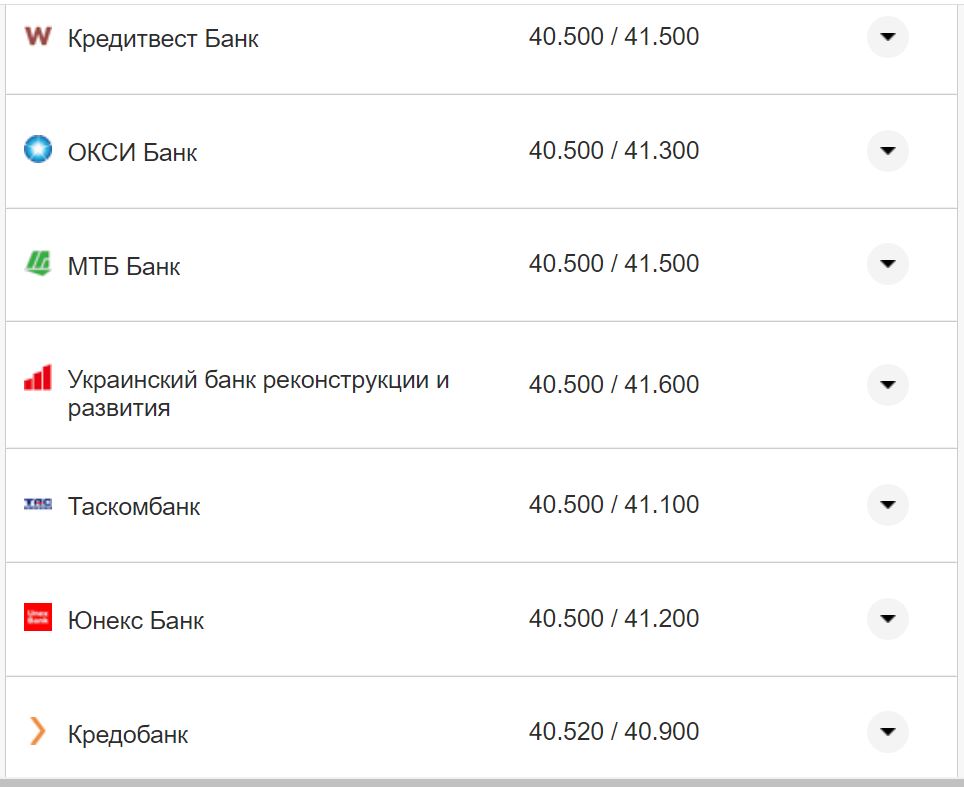The image size is (964, 787).
Task: Expand the ОКСИ Банк rate details
Action: click(887, 151)
